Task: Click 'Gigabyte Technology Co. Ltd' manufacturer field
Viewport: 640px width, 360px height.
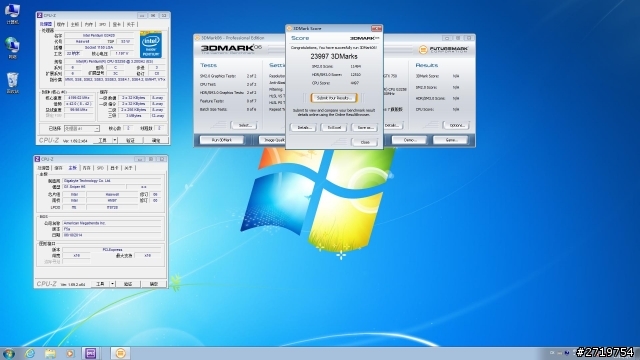Action: pos(112,181)
